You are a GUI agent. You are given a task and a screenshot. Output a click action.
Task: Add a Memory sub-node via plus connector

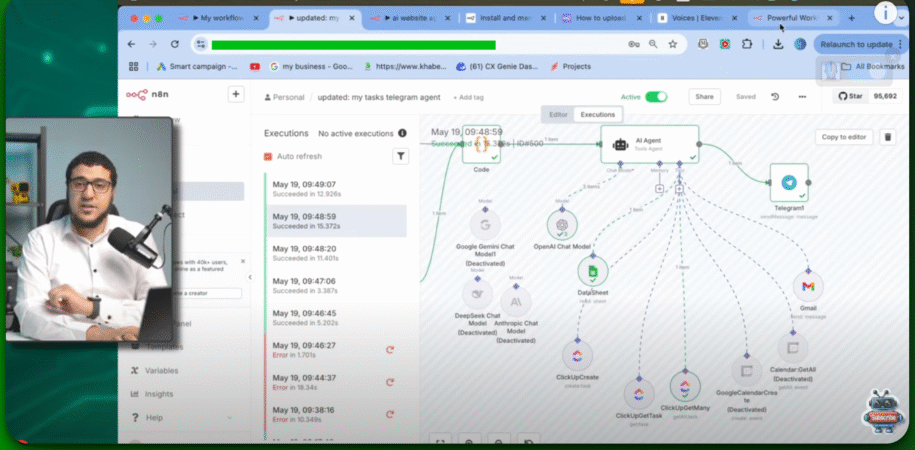(659, 189)
